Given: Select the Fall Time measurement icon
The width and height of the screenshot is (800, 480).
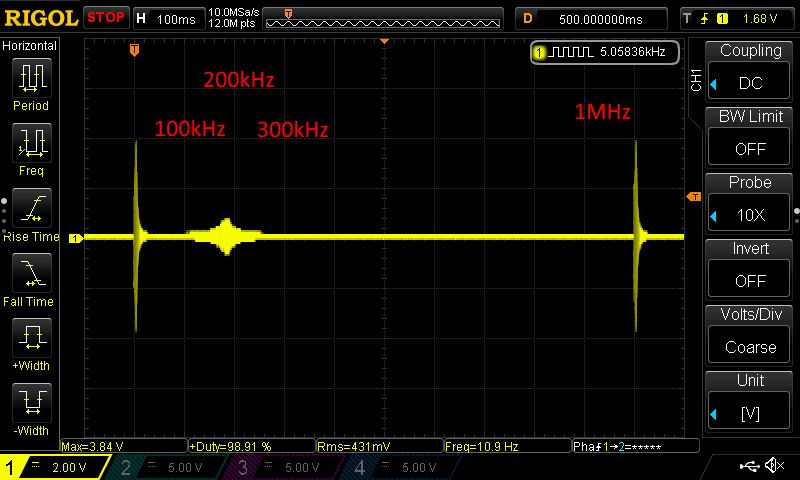Looking at the screenshot, I should pos(32,273).
